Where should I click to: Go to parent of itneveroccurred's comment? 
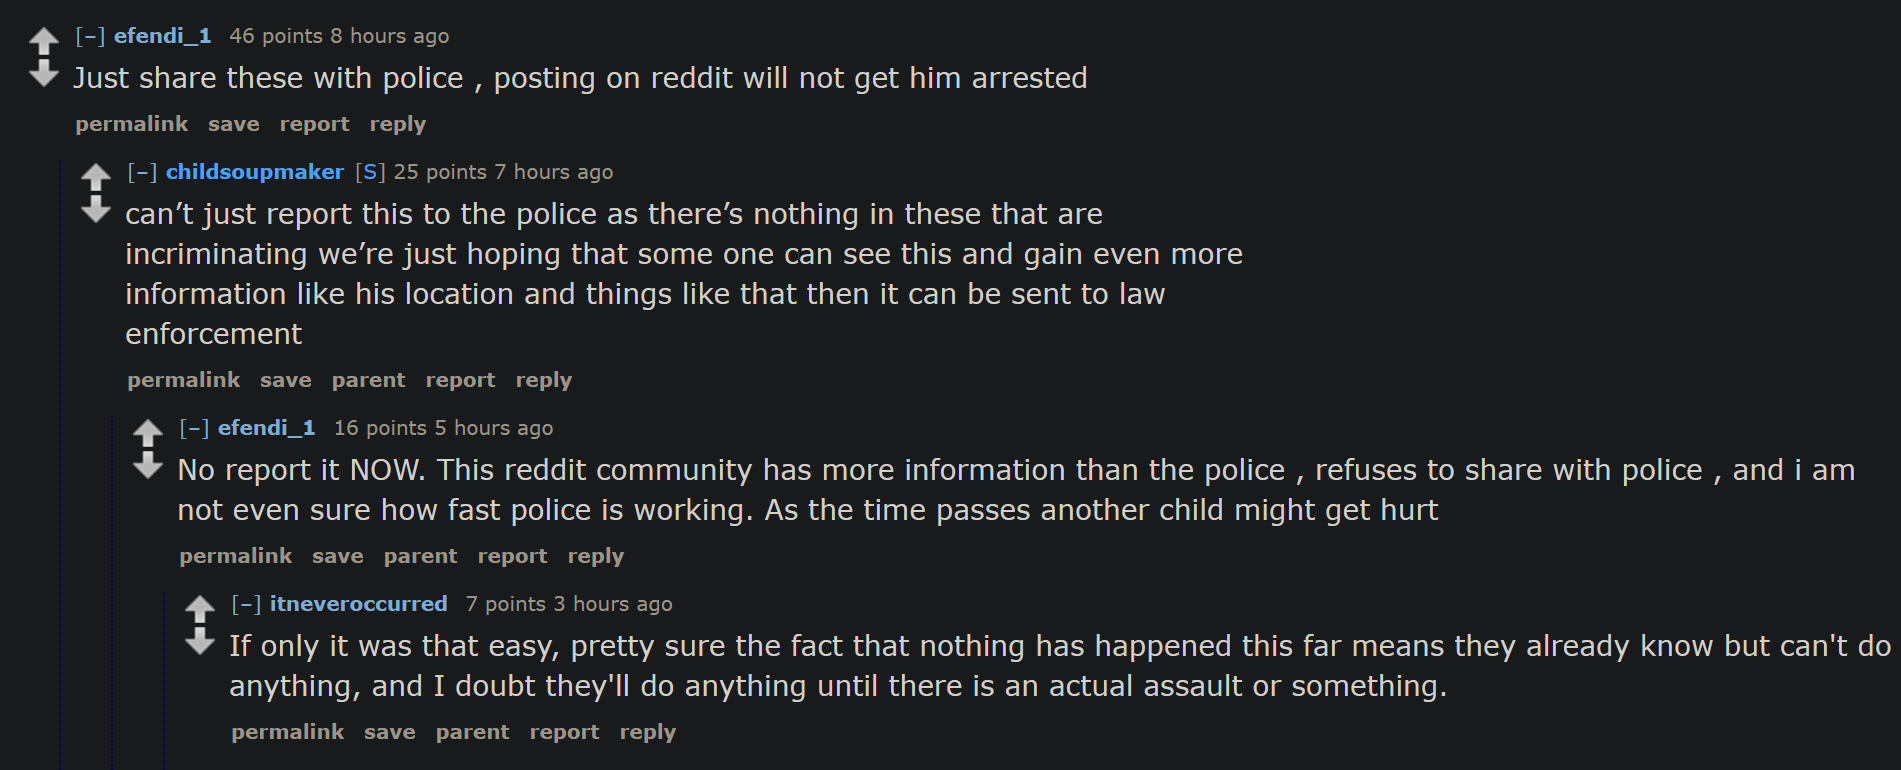(472, 732)
